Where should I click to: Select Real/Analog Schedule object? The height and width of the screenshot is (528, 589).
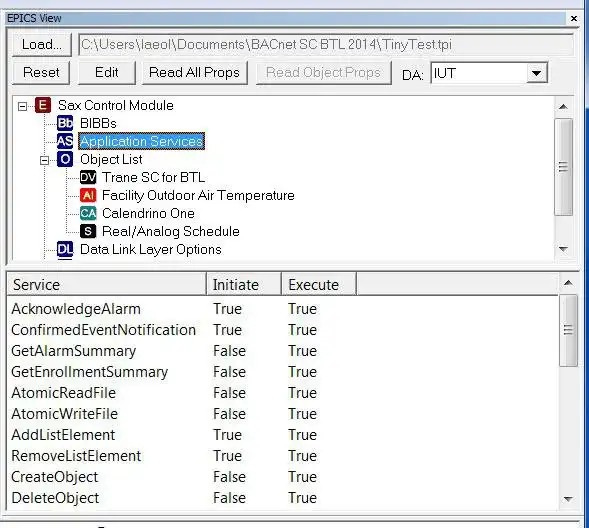tap(171, 231)
